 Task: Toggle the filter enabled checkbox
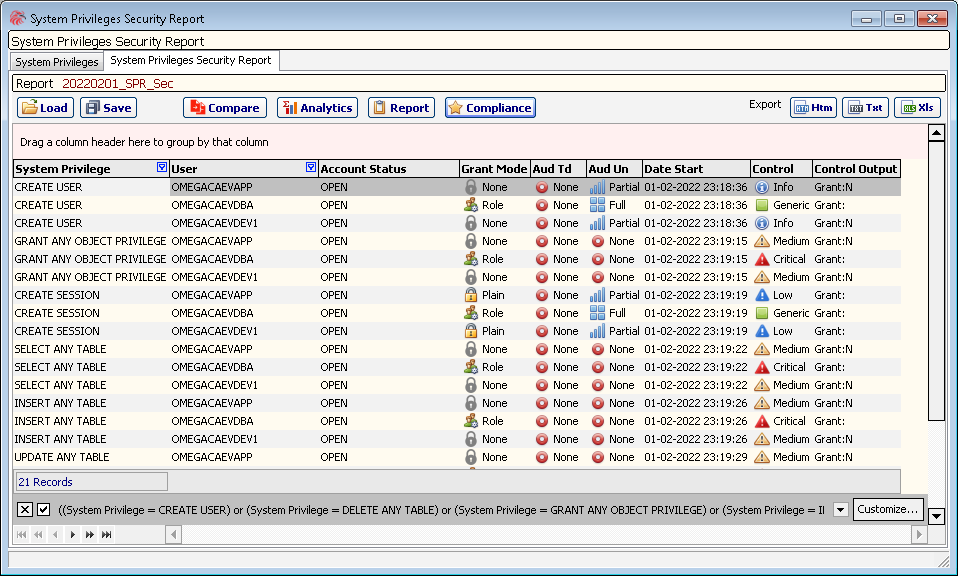click(43, 509)
